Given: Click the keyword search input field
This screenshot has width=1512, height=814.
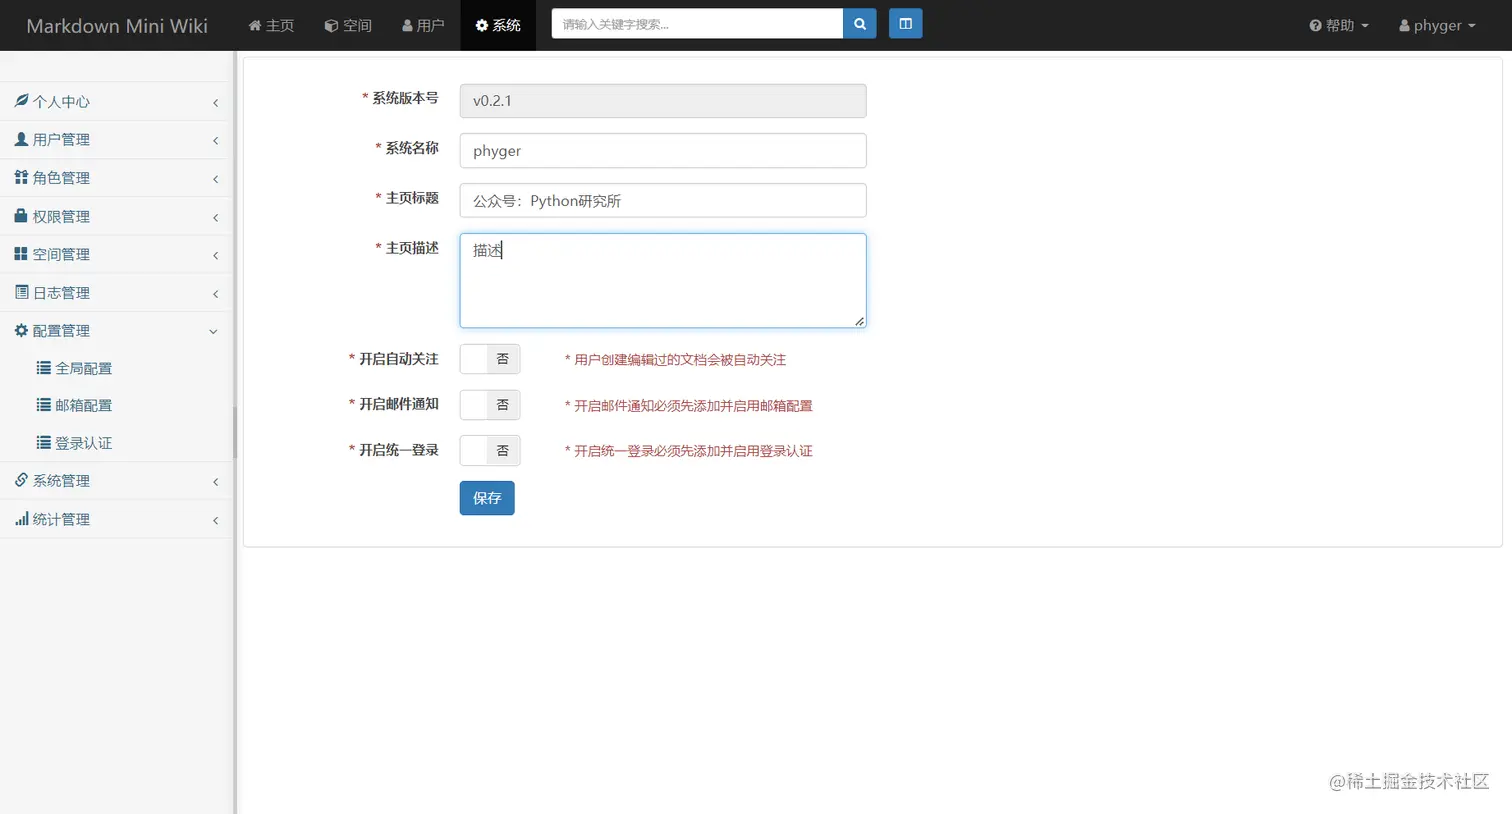Looking at the screenshot, I should coord(697,24).
